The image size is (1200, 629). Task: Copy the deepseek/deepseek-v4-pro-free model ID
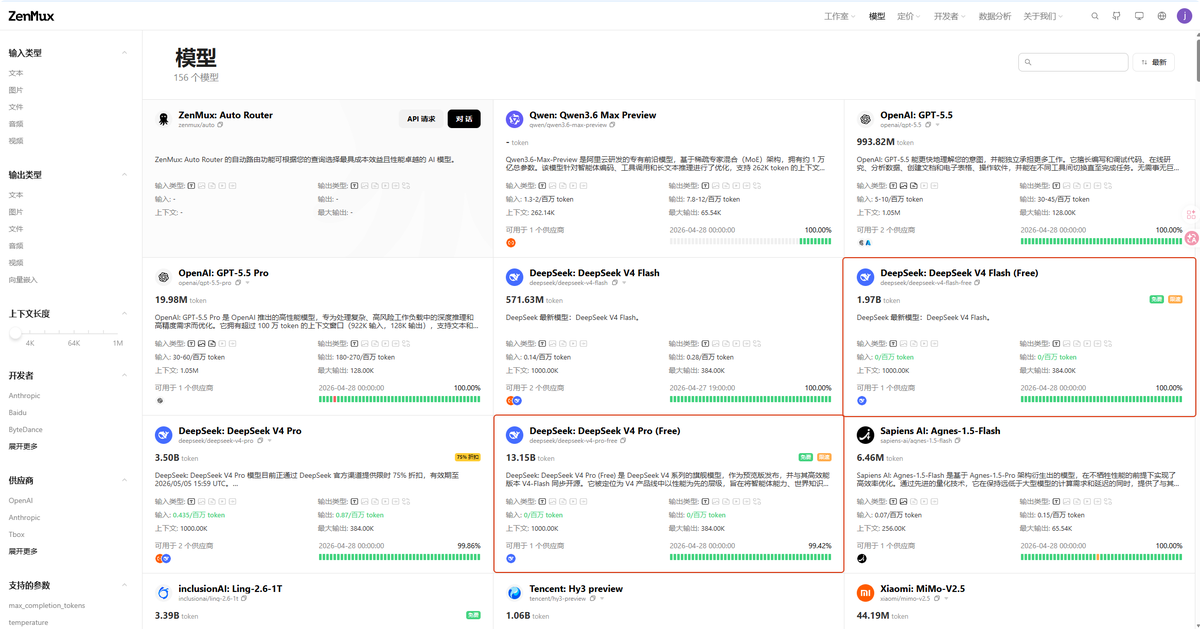pos(622,441)
